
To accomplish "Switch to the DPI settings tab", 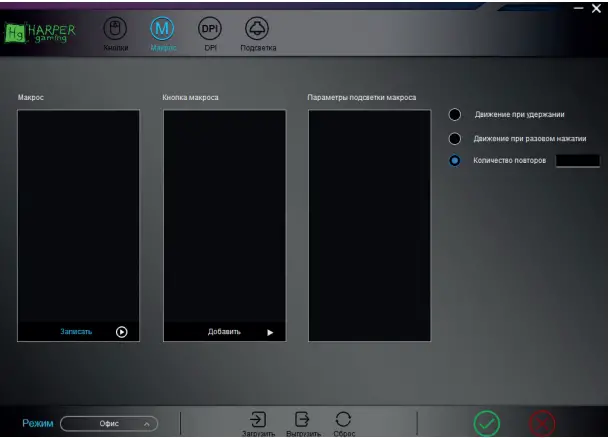I will [209, 30].
